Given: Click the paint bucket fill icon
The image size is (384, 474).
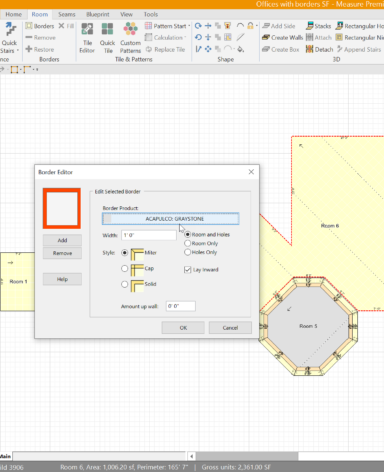Looking at the screenshot, I should pos(240,49).
